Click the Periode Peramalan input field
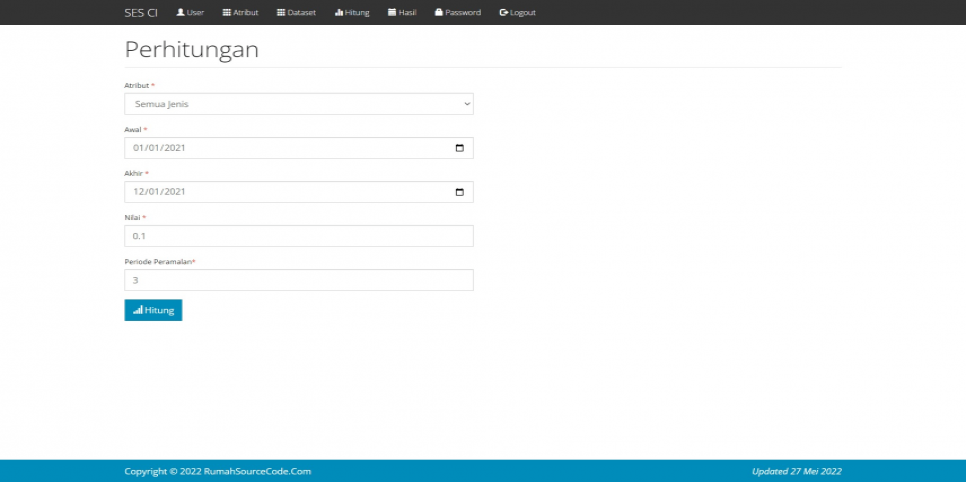This screenshot has width=966, height=482. pyautogui.click(x=298, y=280)
